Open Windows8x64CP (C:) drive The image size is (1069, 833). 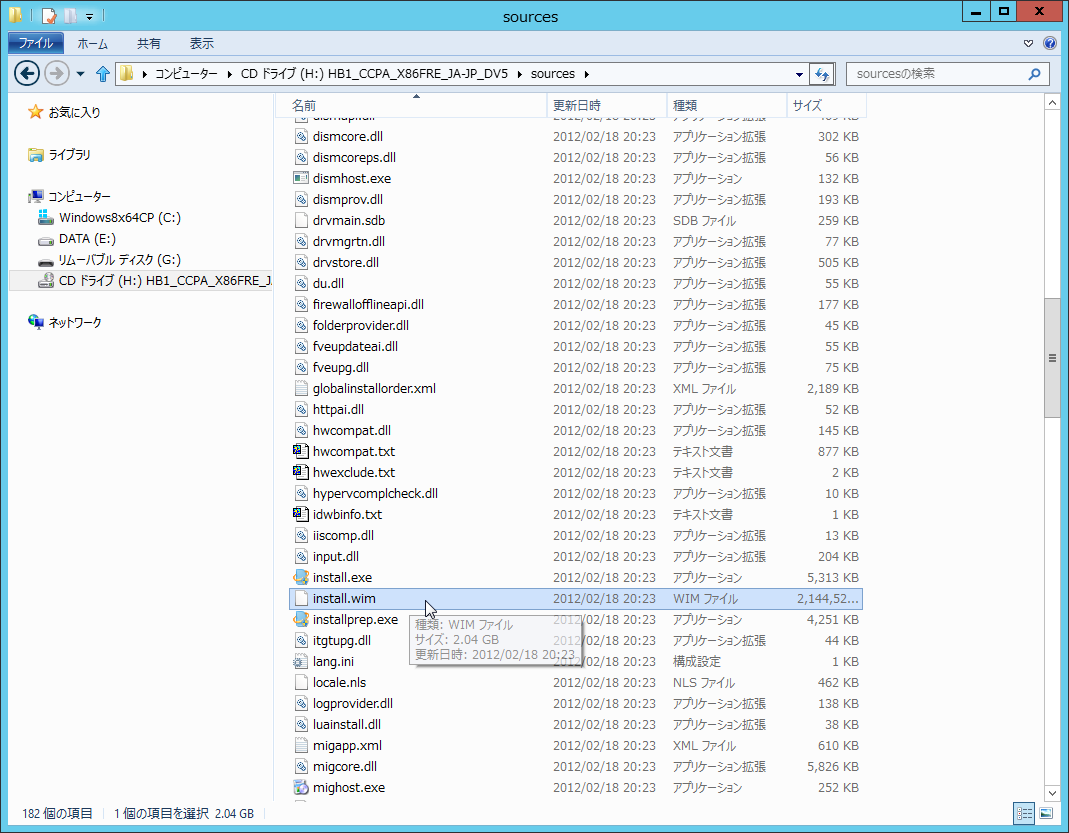(119, 217)
